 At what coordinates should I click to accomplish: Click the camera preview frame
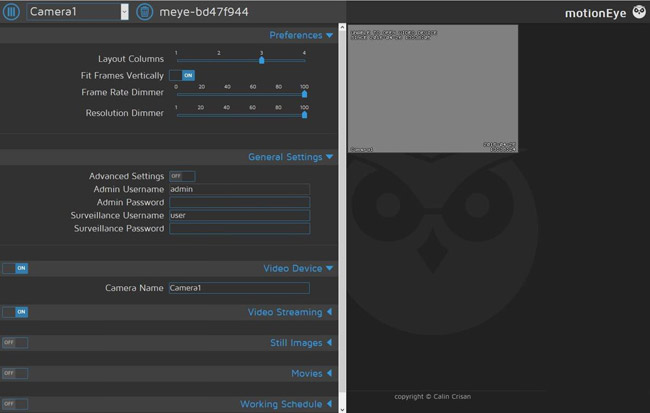432,89
